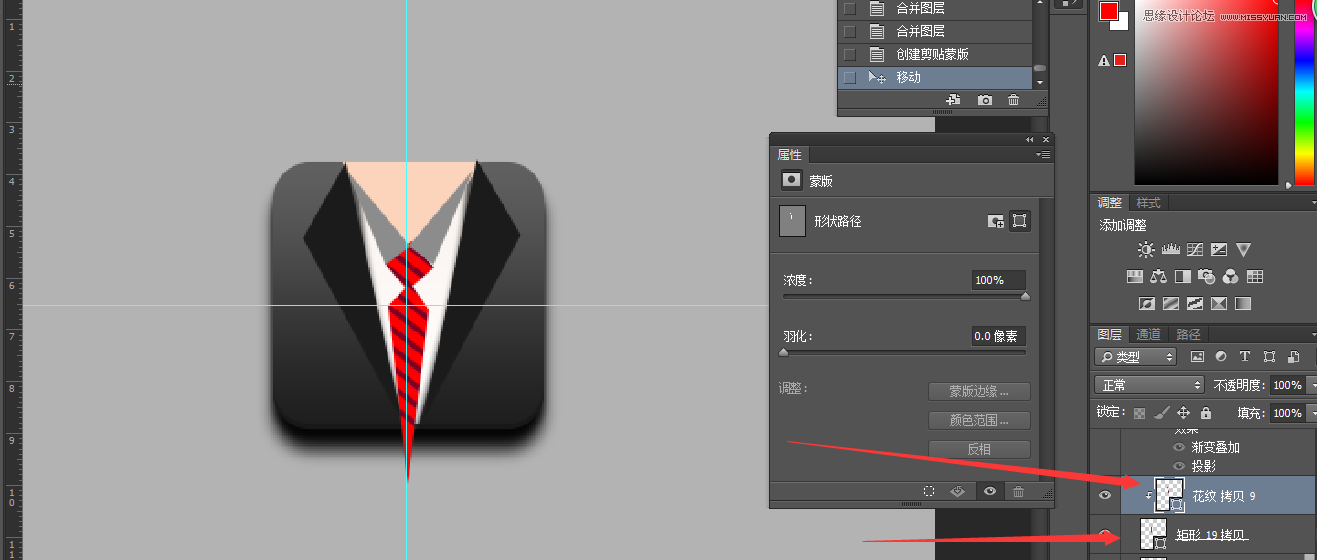Lock all layer attributes (padlock icon)
Image resolution: width=1317 pixels, height=560 pixels.
[1205, 413]
